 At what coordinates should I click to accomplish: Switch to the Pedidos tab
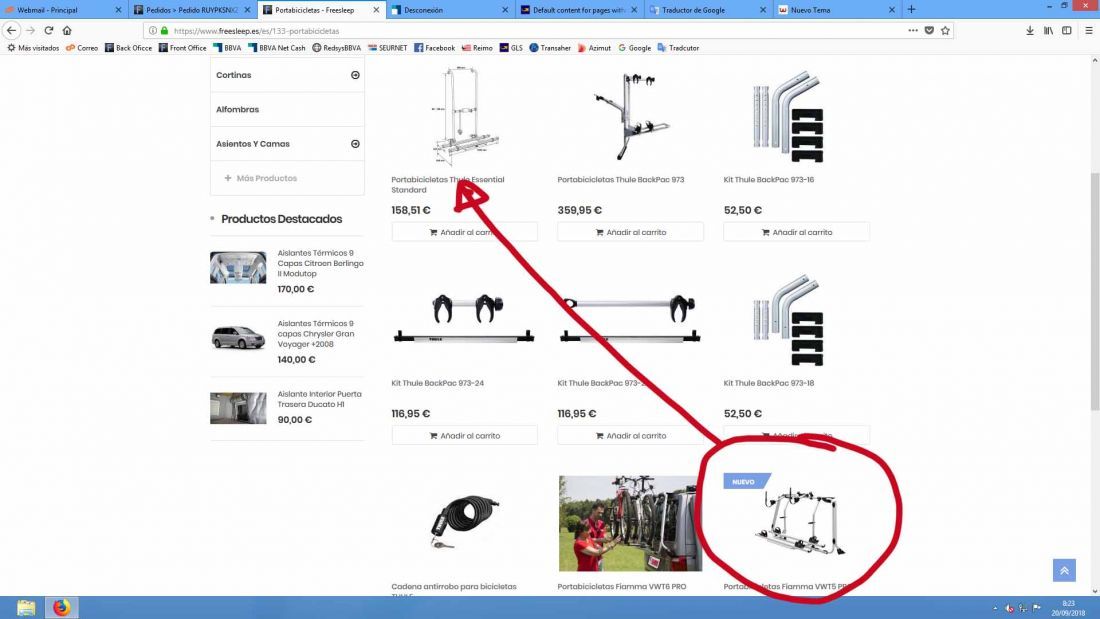point(192,10)
